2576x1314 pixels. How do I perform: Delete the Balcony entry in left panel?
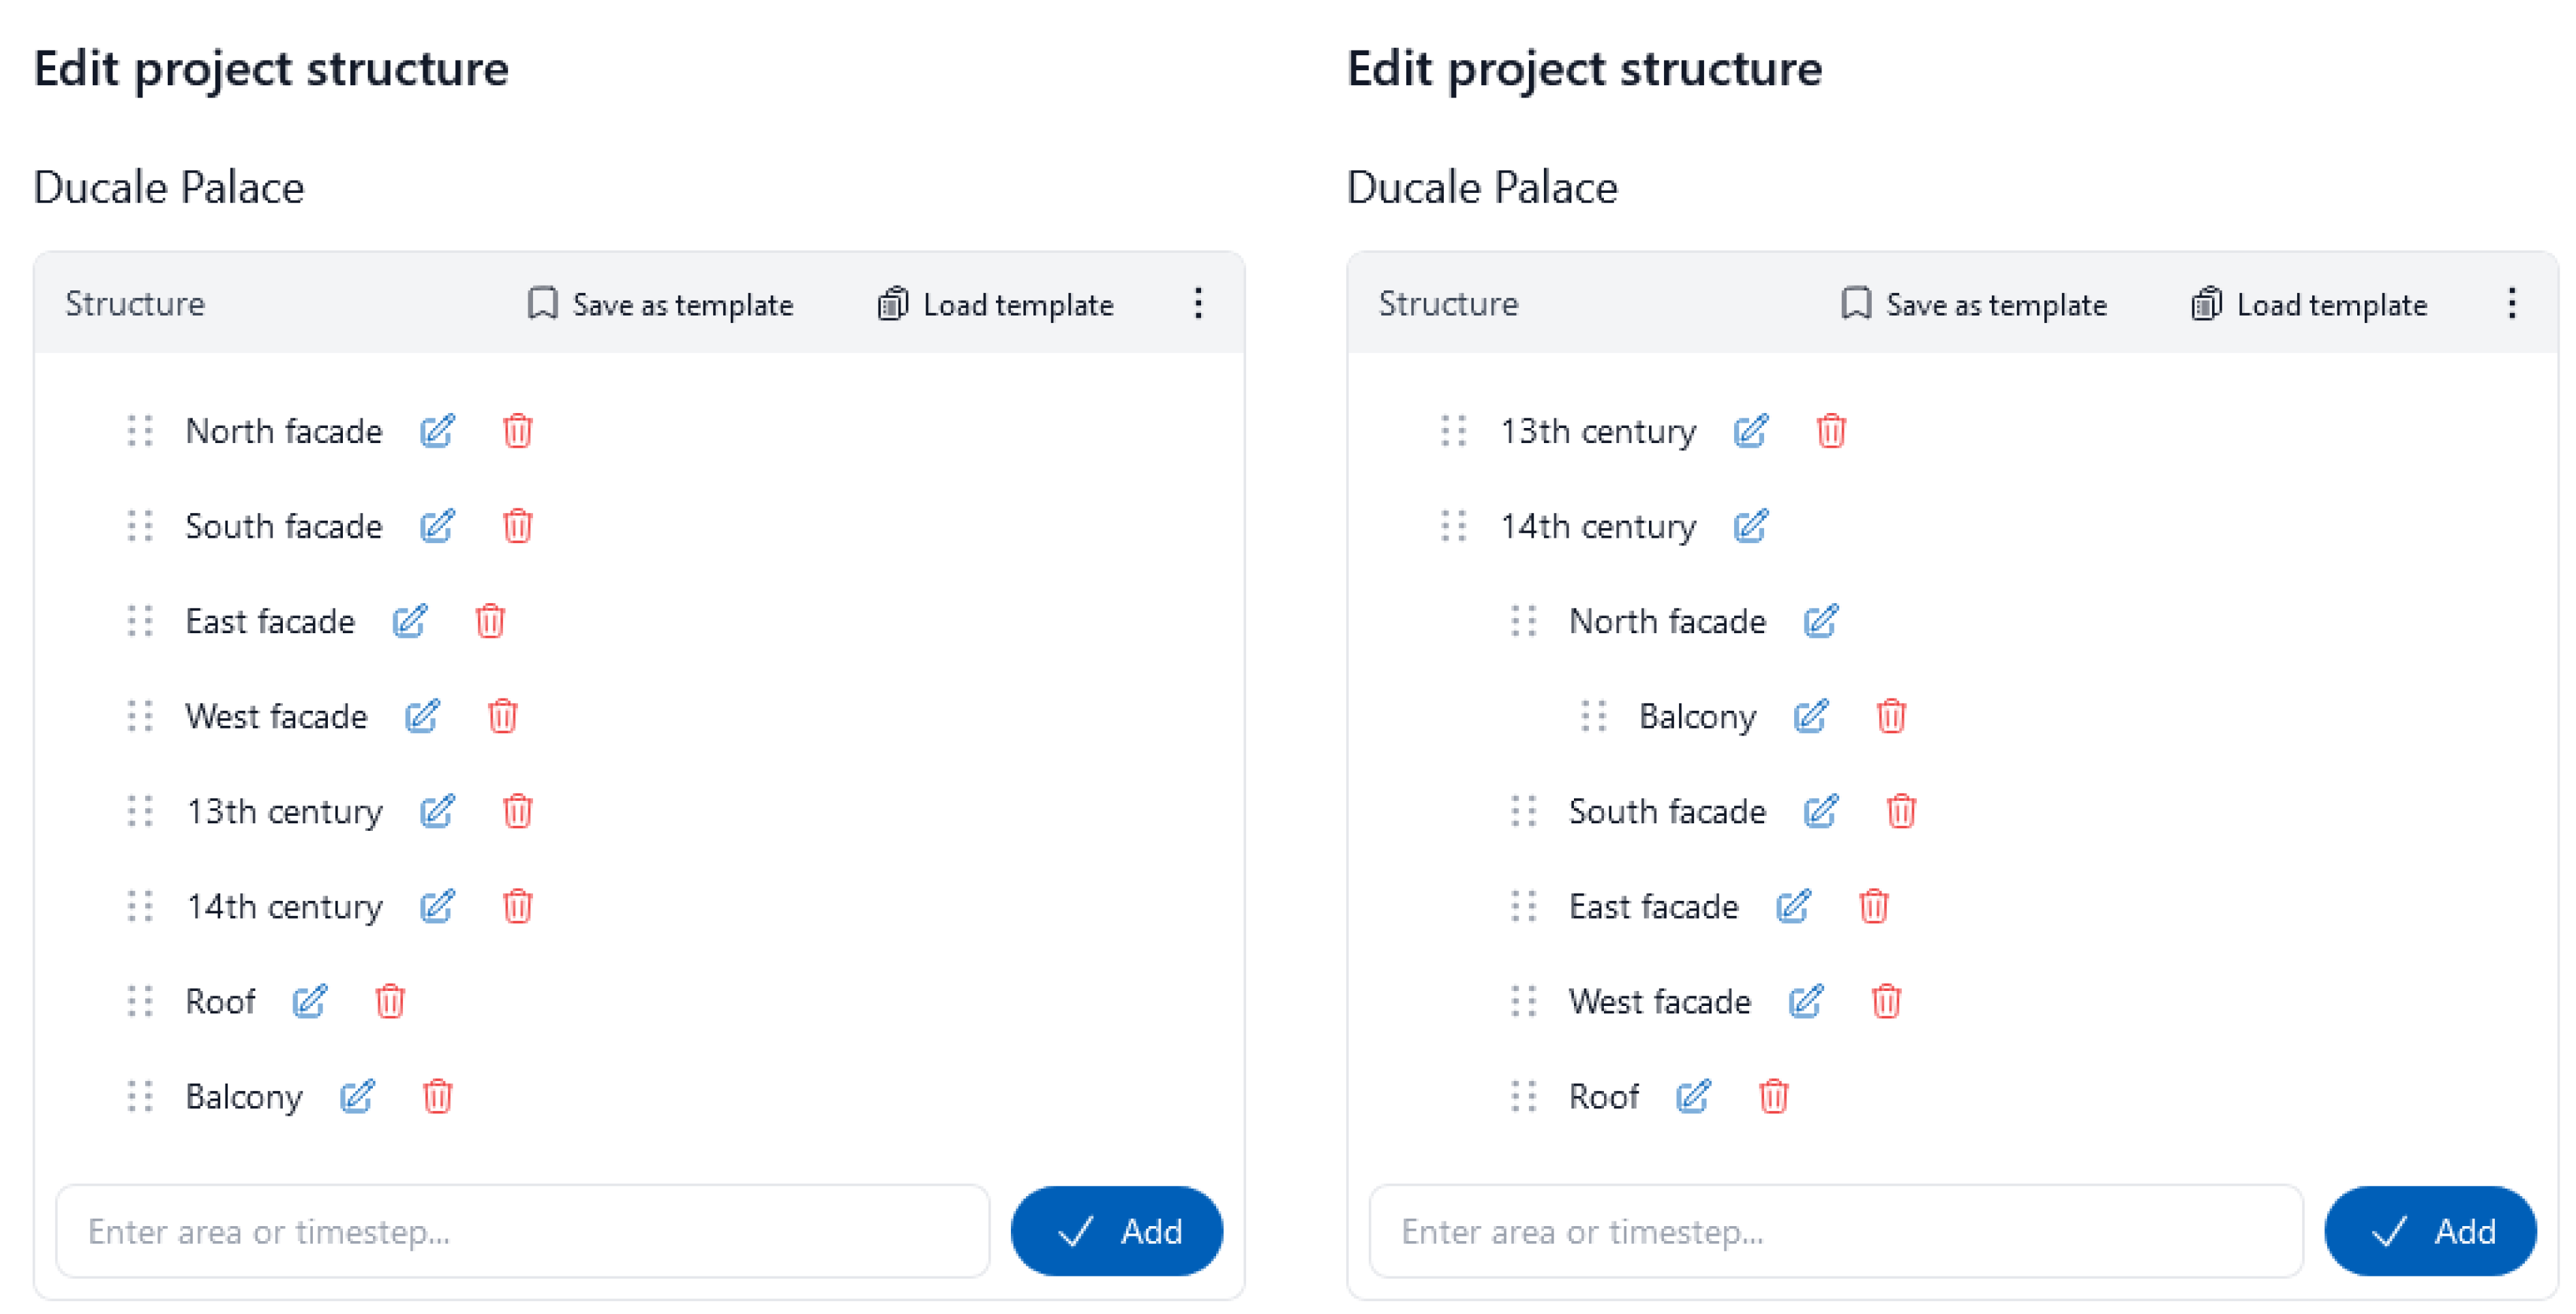pyautogui.click(x=437, y=1096)
